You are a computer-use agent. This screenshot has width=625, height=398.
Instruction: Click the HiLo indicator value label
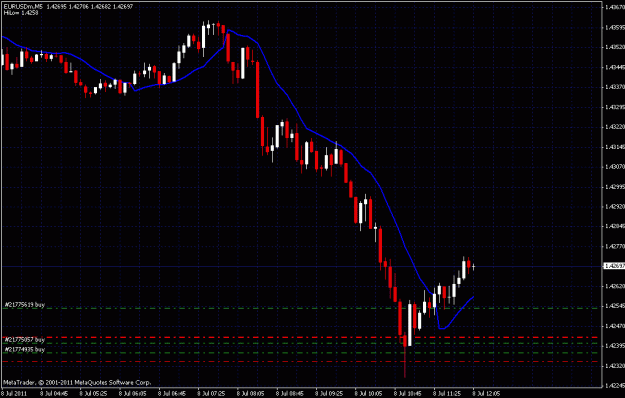[x=21, y=13]
